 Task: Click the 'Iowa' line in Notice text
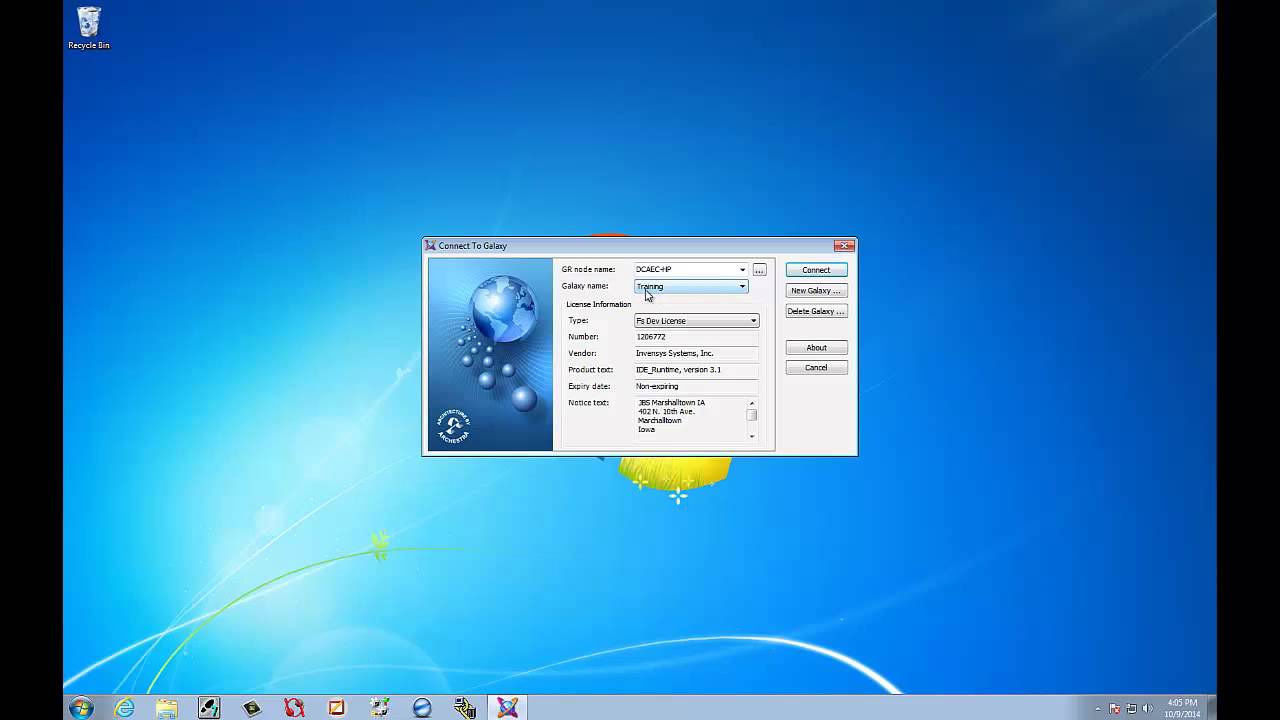pos(646,430)
